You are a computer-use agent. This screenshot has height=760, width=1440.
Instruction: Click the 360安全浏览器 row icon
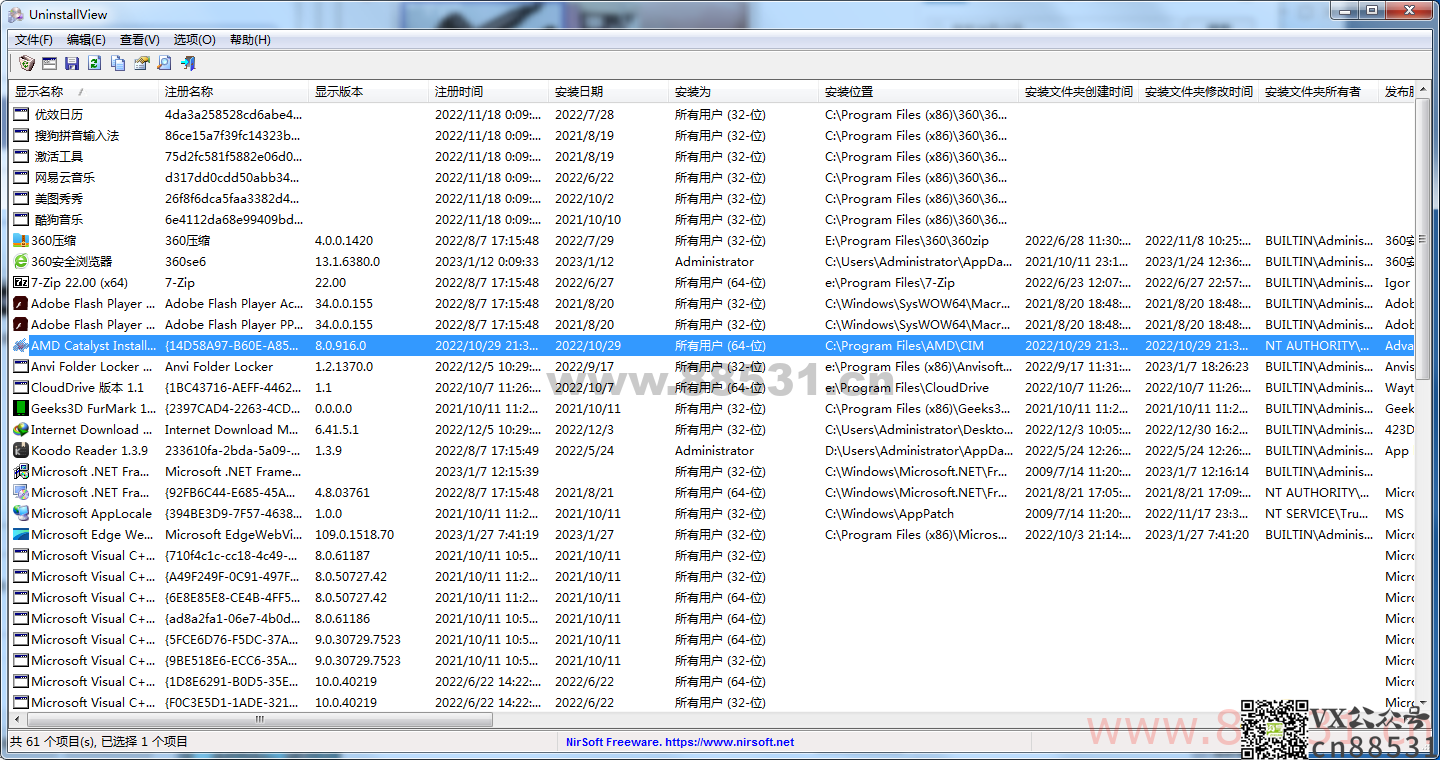point(21,261)
